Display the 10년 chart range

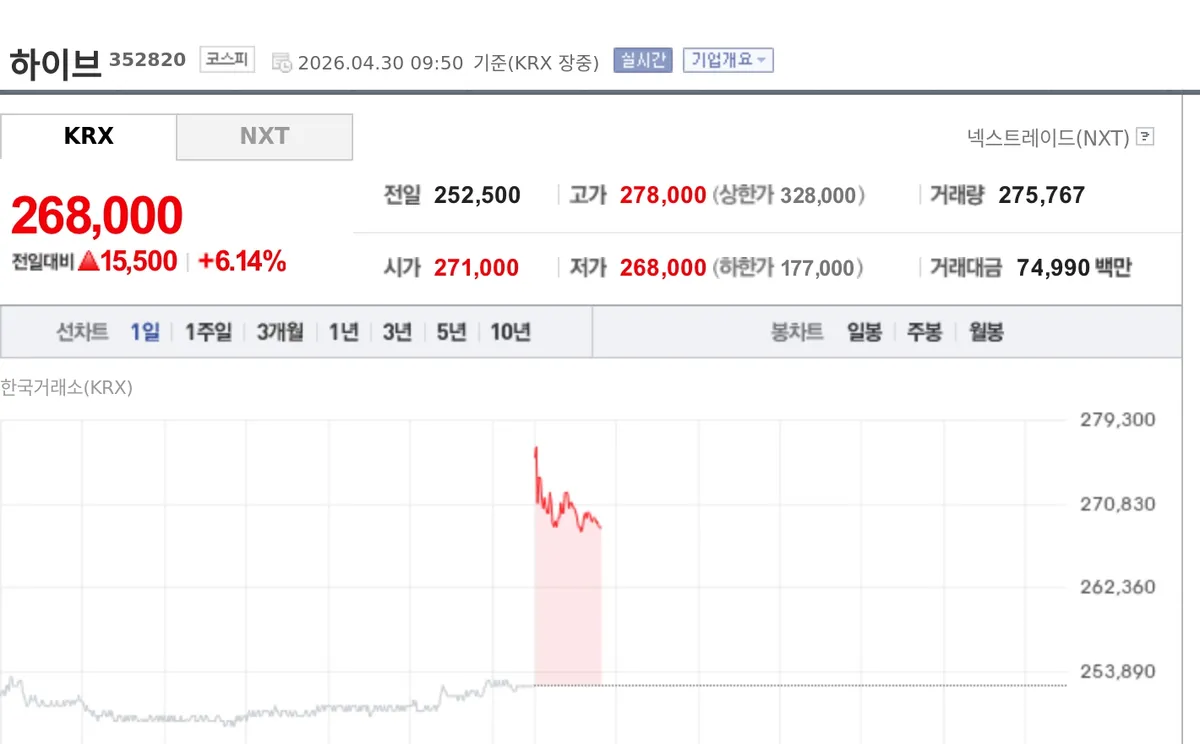click(510, 332)
